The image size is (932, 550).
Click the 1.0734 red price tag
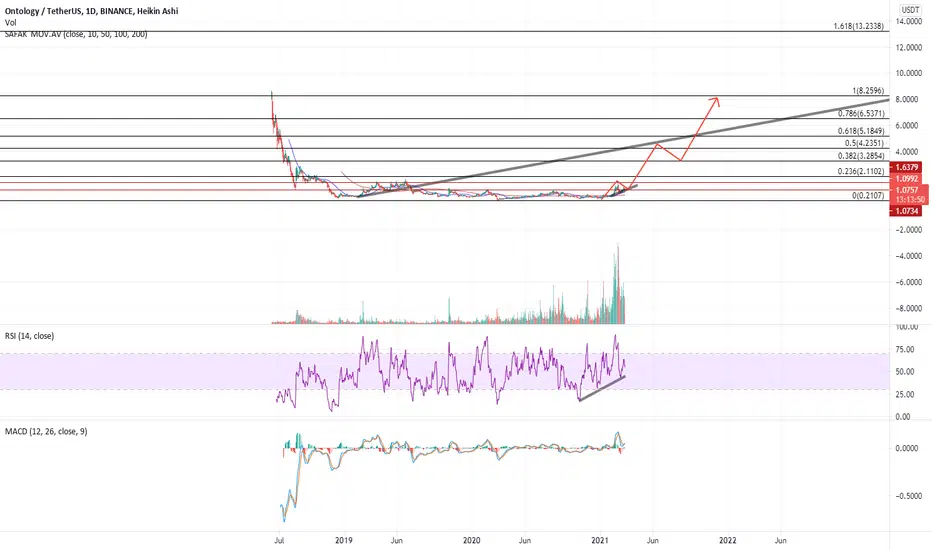point(906,211)
